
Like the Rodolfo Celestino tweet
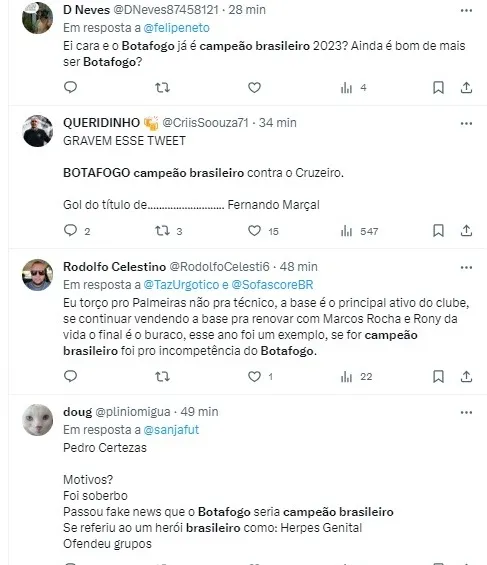tap(254, 377)
